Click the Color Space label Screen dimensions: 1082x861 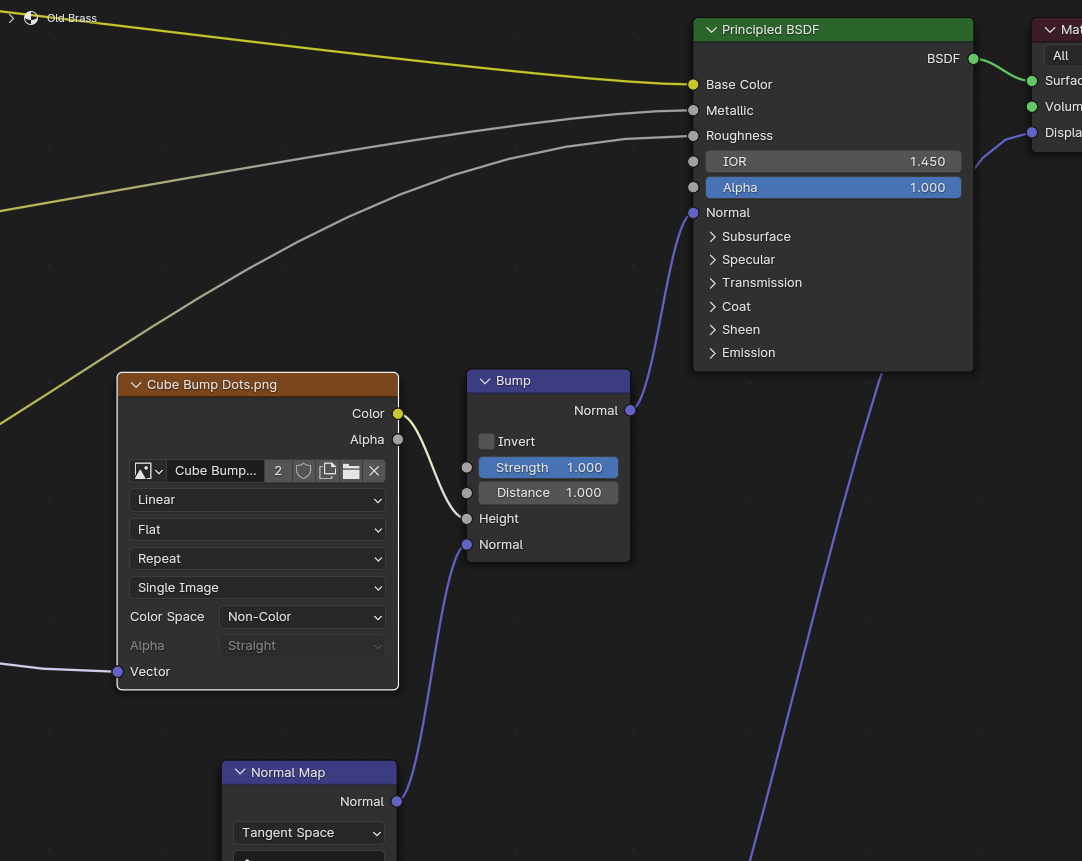[167, 617]
